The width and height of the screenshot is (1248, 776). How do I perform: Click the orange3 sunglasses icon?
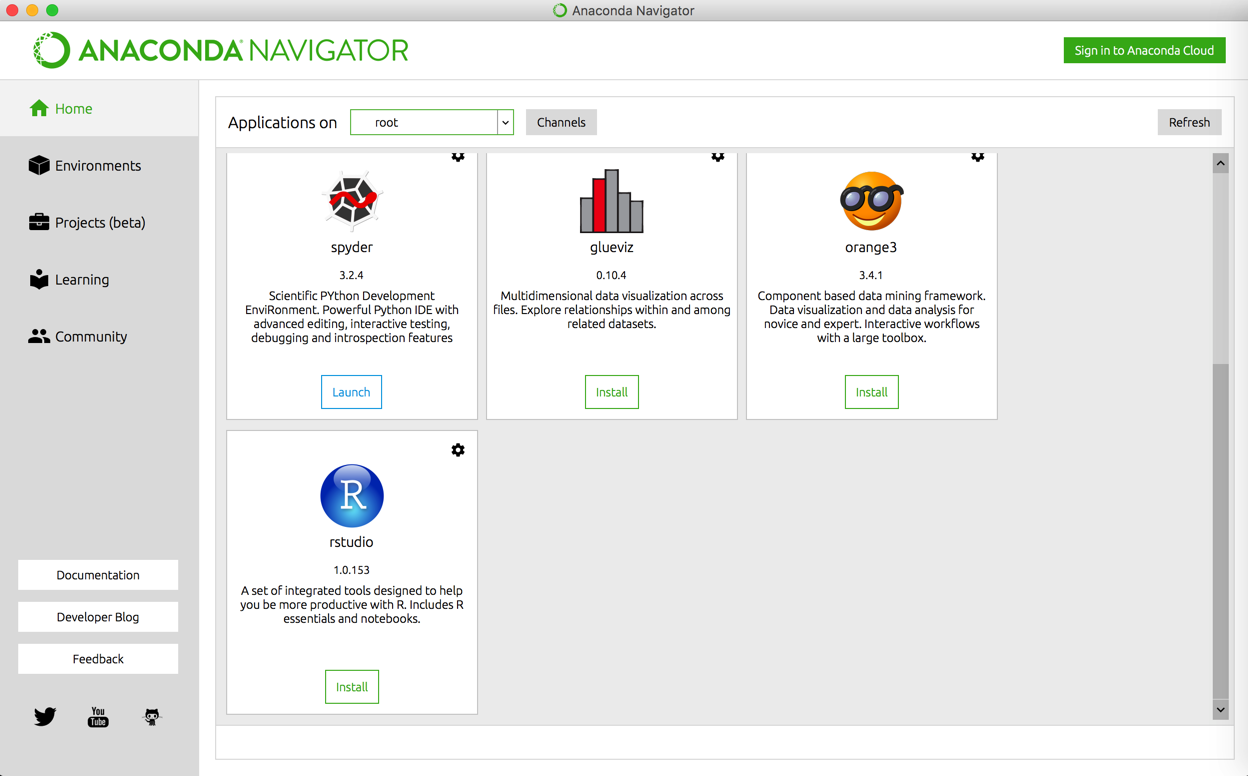point(871,200)
